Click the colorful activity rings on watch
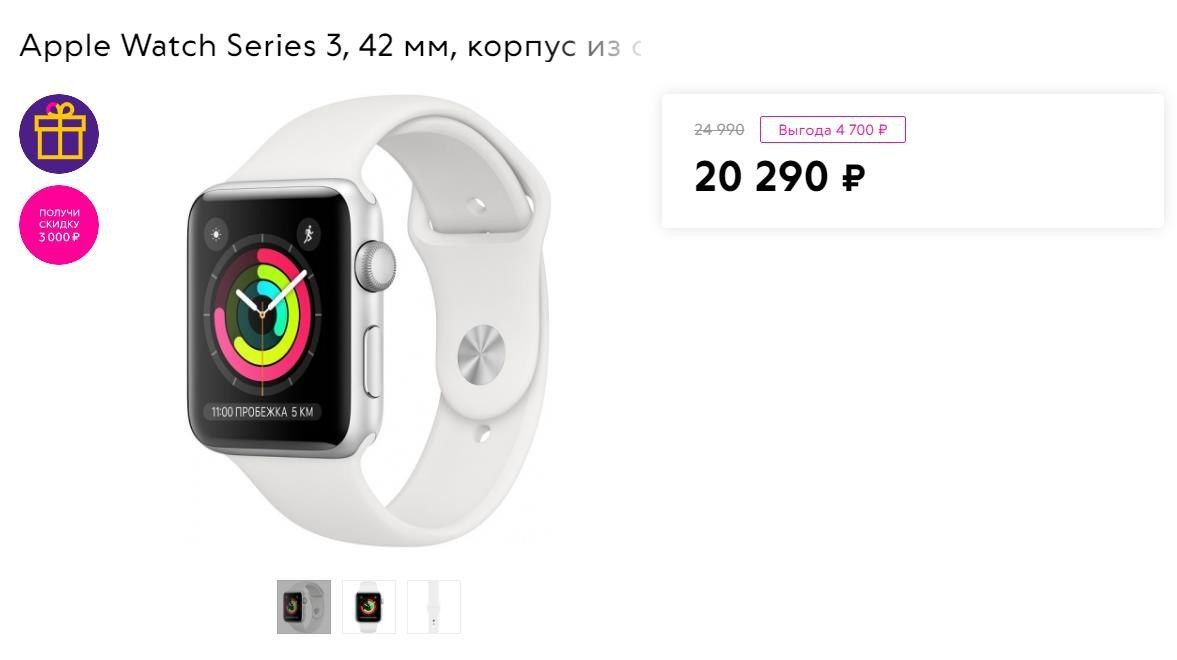The image size is (1177, 660). tap(262, 314)
